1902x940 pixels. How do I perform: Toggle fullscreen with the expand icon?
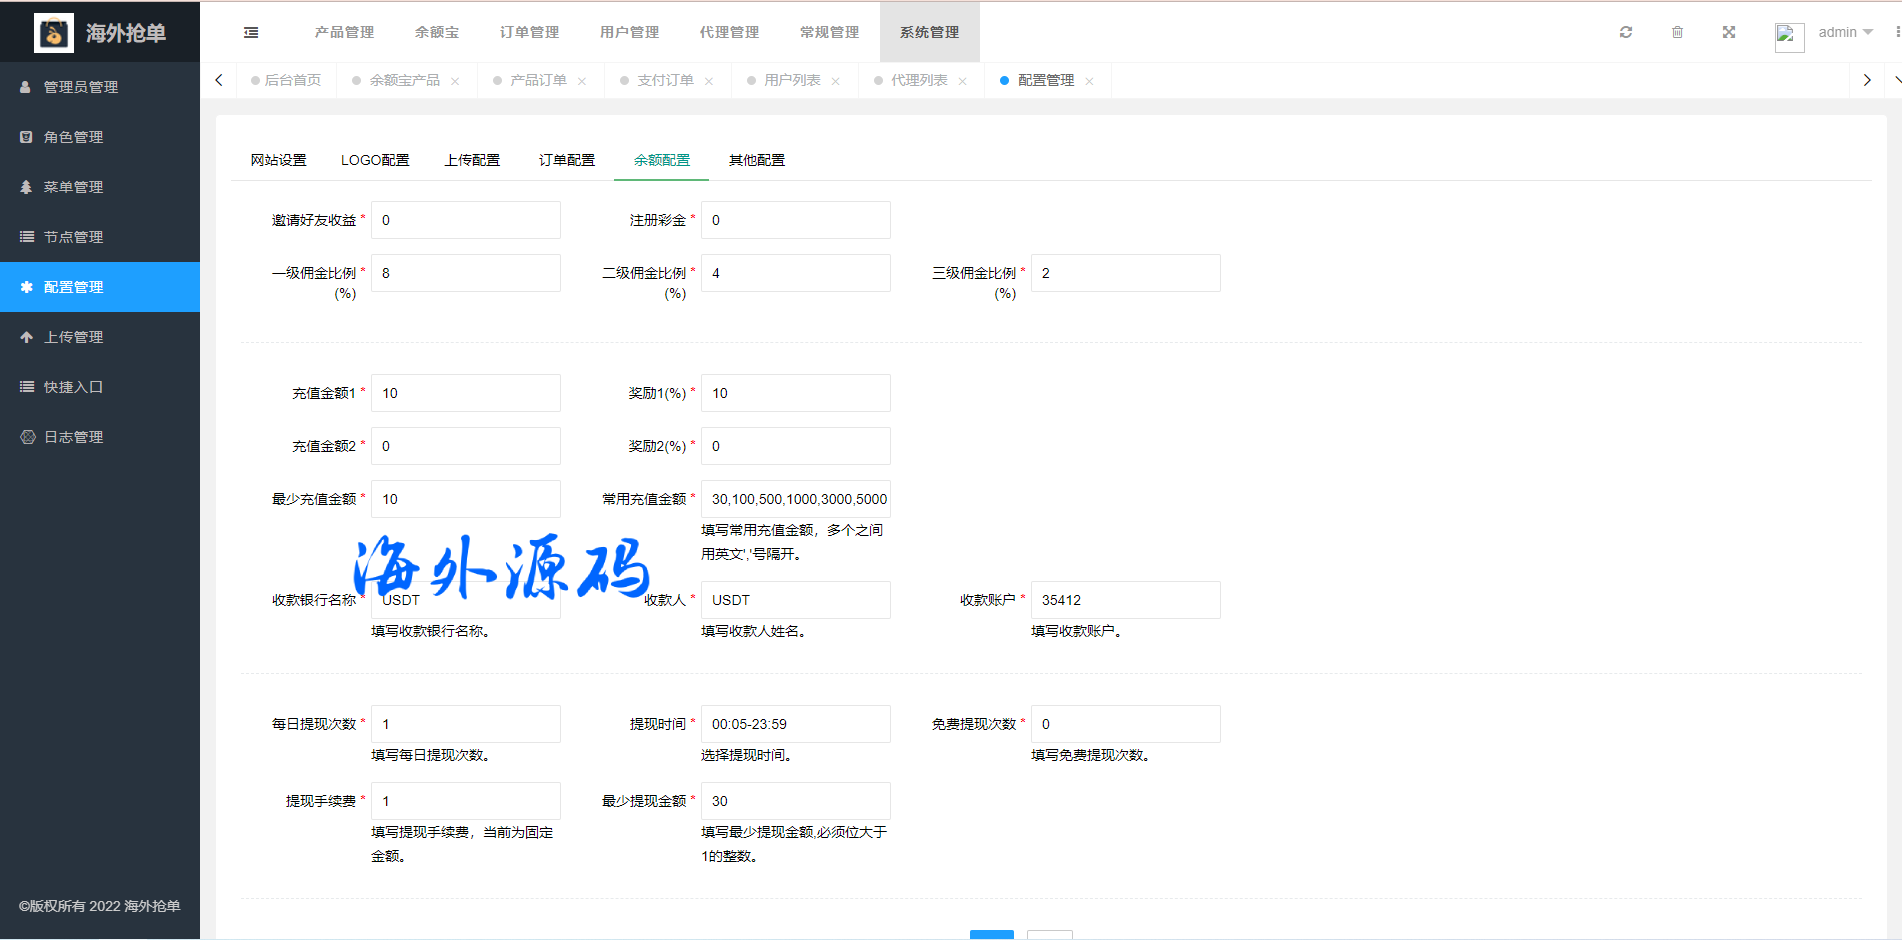click(x=1729, y=32)
